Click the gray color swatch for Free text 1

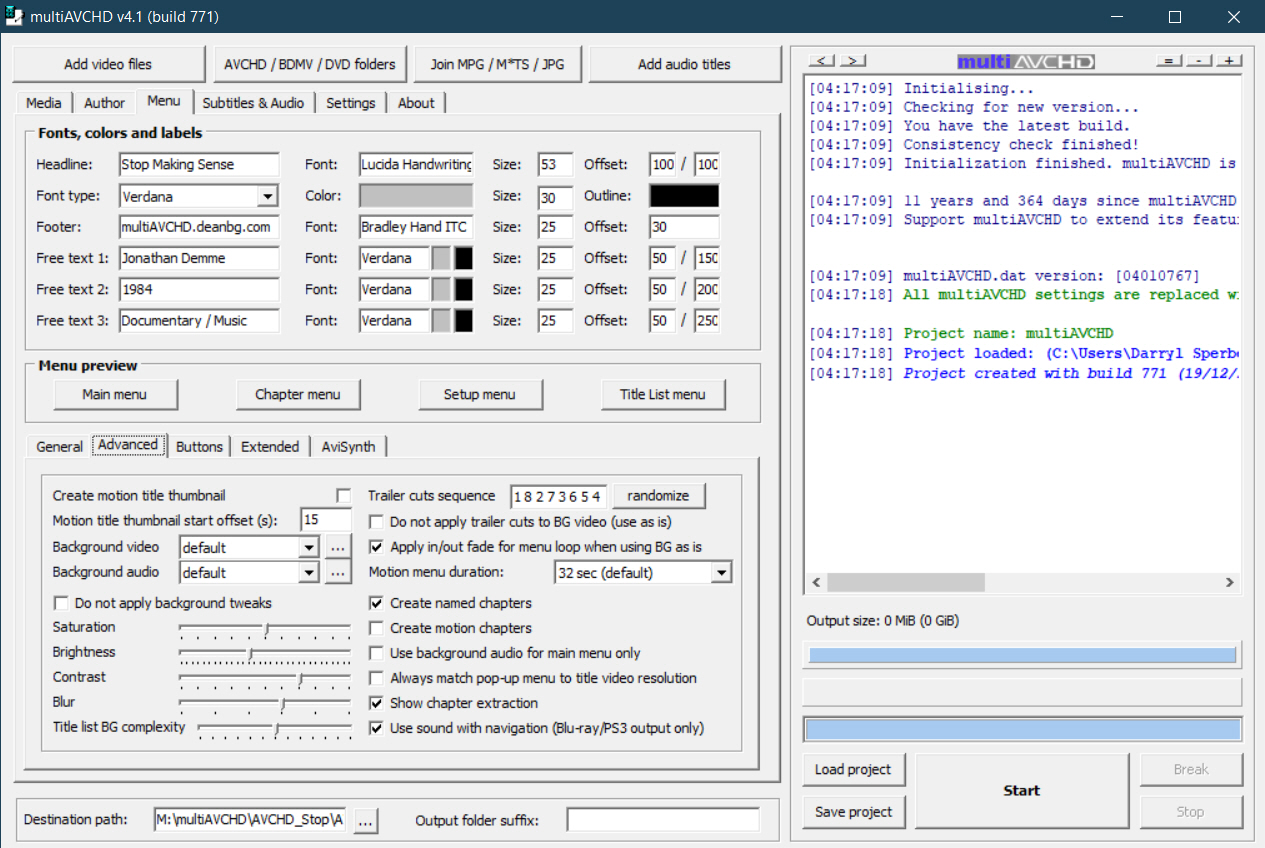tap(441, 258)
